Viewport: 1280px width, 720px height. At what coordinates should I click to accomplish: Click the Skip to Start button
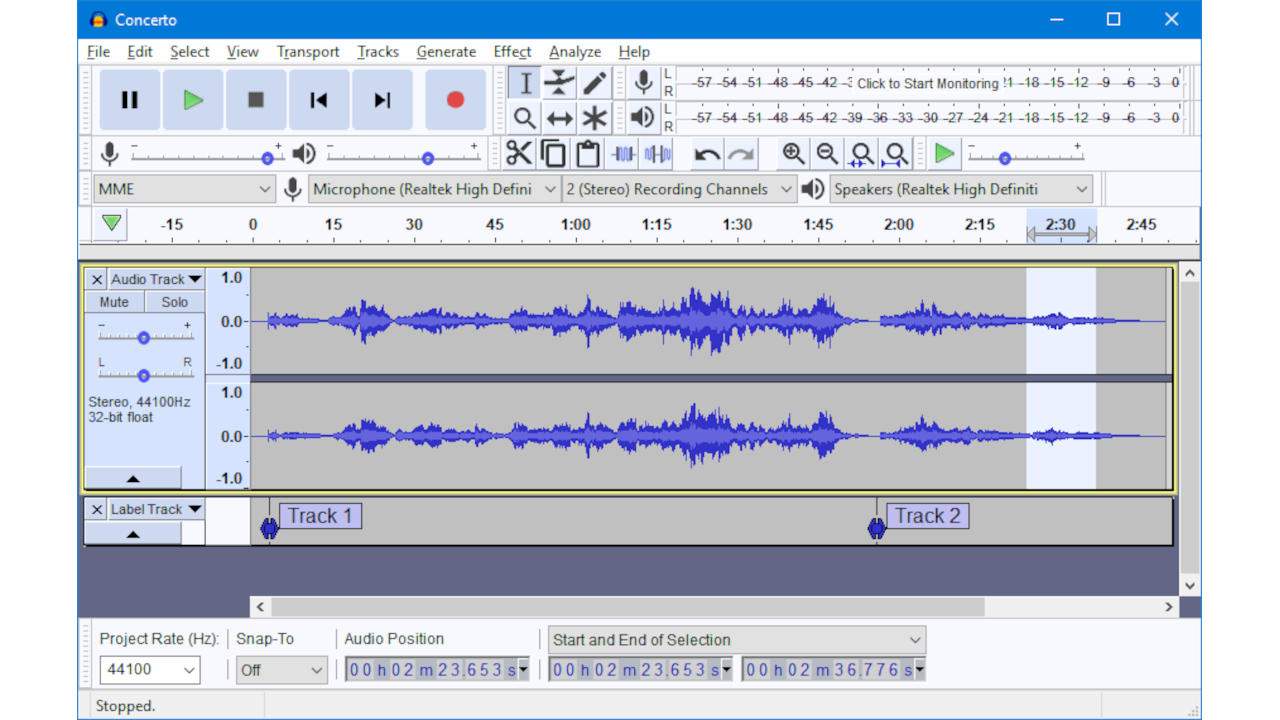click(x=318, y=100)
